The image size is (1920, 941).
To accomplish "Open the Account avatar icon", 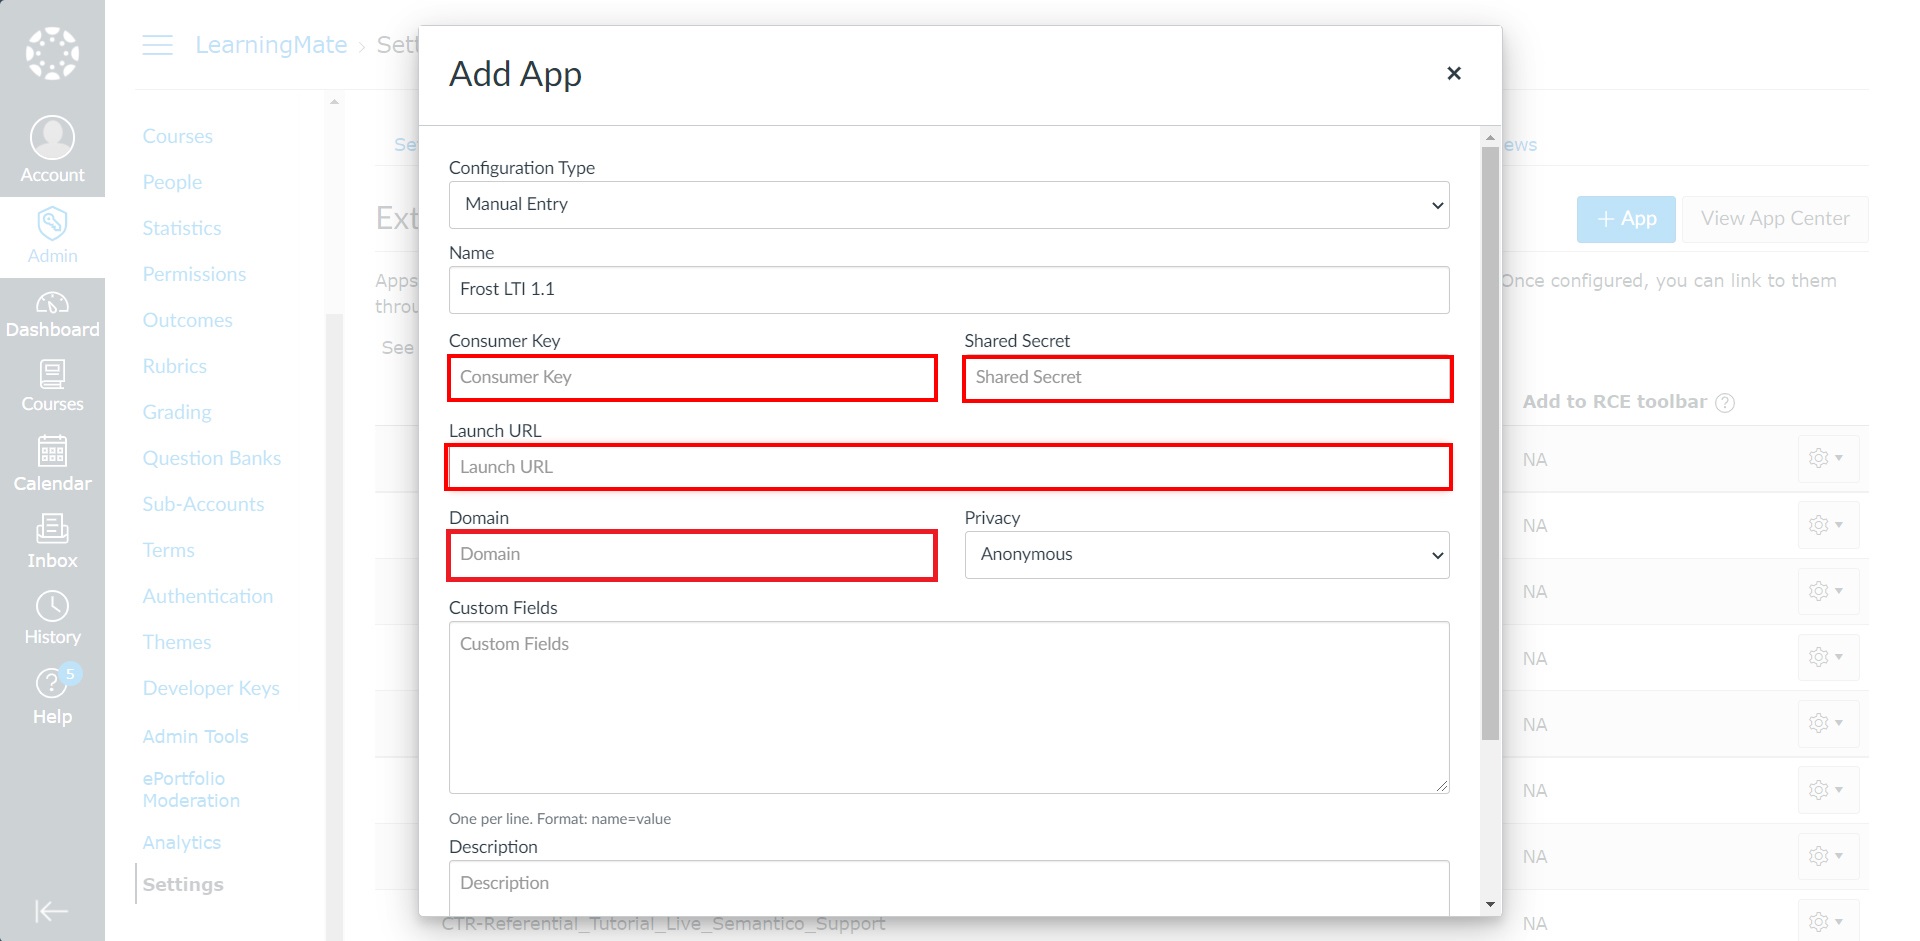I will click(x=52, y=137).
